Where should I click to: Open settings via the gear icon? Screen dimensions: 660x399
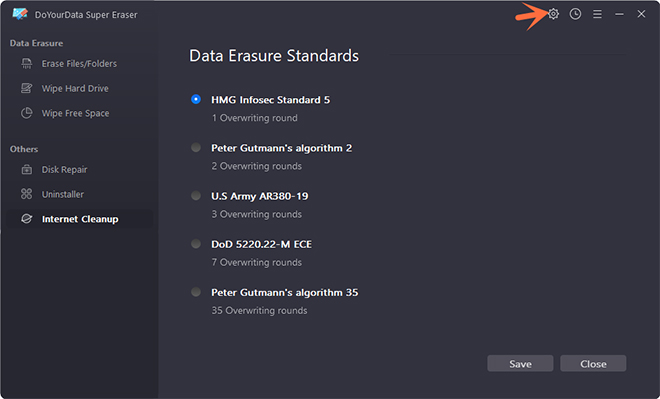[x=554, y=14]
